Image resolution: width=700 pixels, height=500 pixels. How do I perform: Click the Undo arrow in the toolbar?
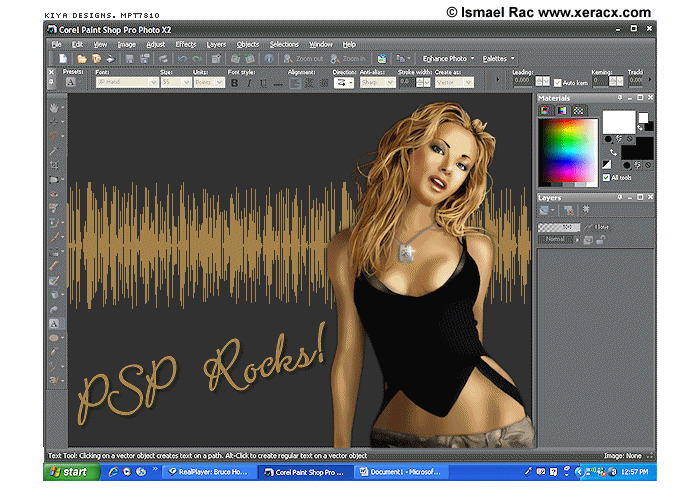pos(182,58)
